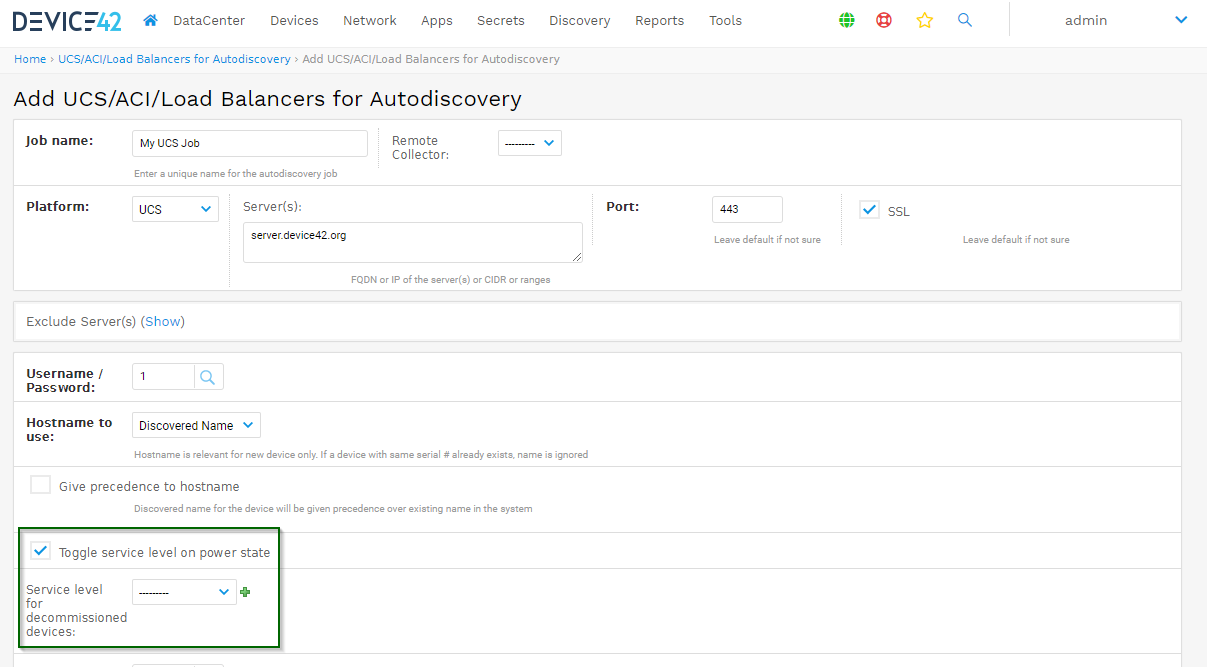The width and height of the screenshot is (1207, 667).
Task: Toggle the SSL checkbox
Action: (x=870, y=210)
